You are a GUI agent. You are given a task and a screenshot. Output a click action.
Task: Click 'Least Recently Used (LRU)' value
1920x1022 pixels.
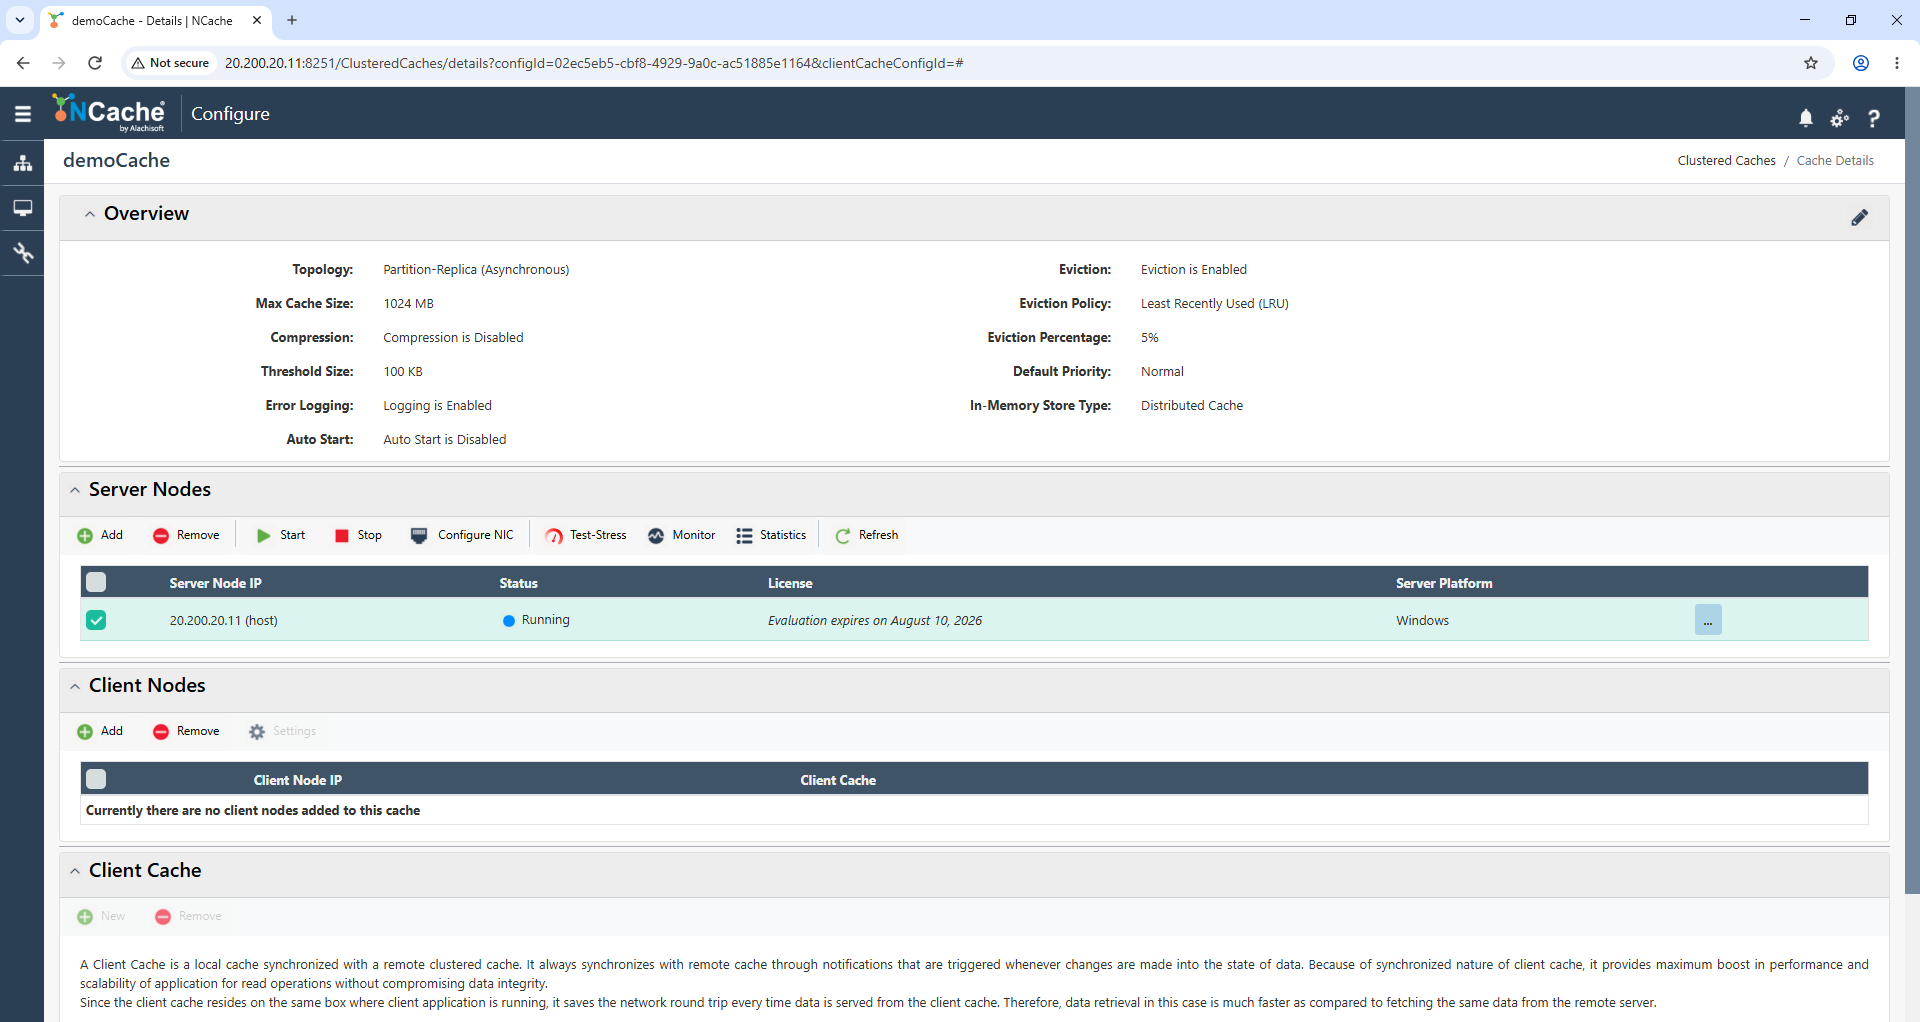point(1214,304)
